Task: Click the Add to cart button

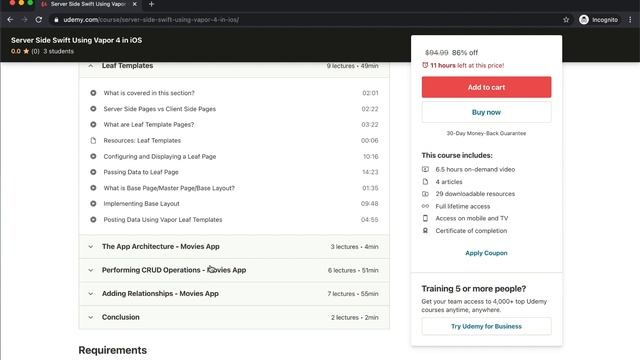Action: (486, 87)
